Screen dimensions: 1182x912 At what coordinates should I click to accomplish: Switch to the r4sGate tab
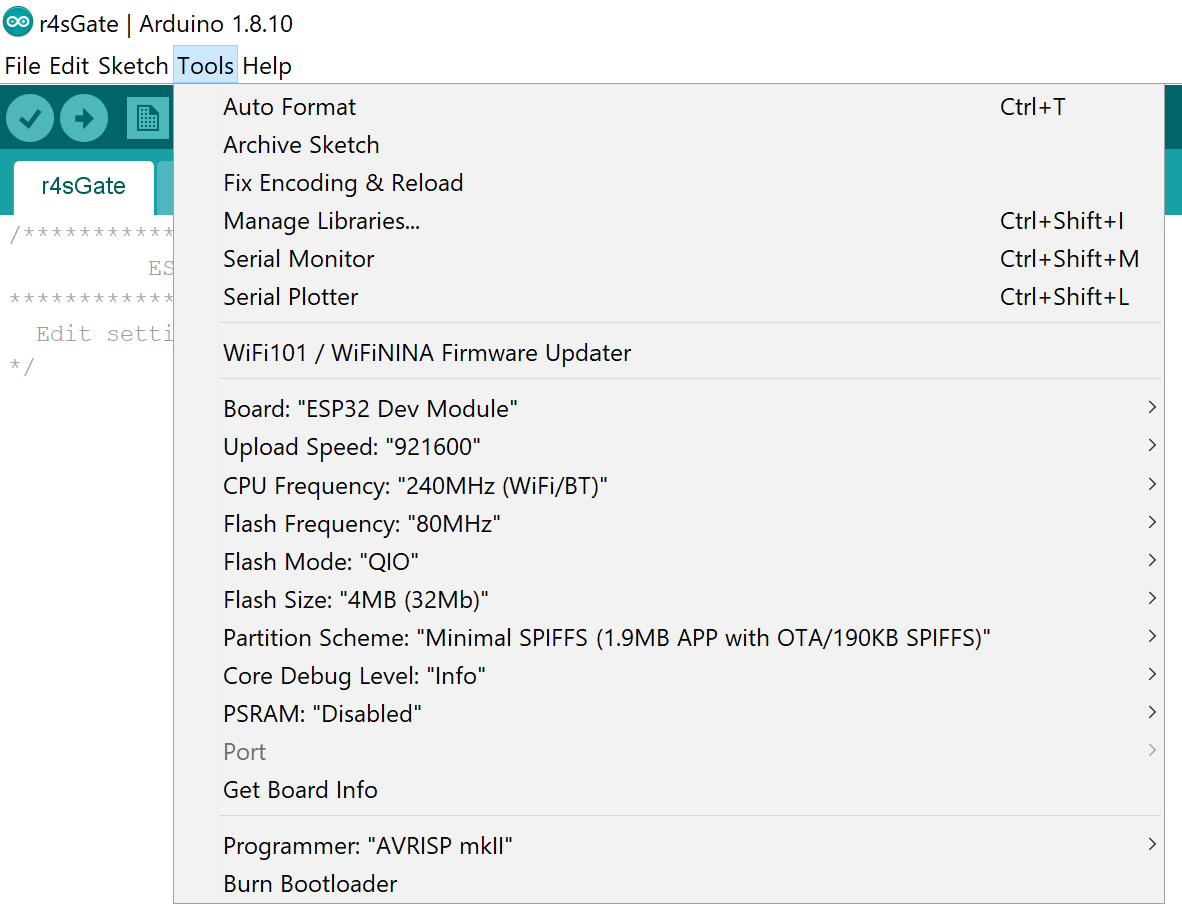(x=83, y=186)
